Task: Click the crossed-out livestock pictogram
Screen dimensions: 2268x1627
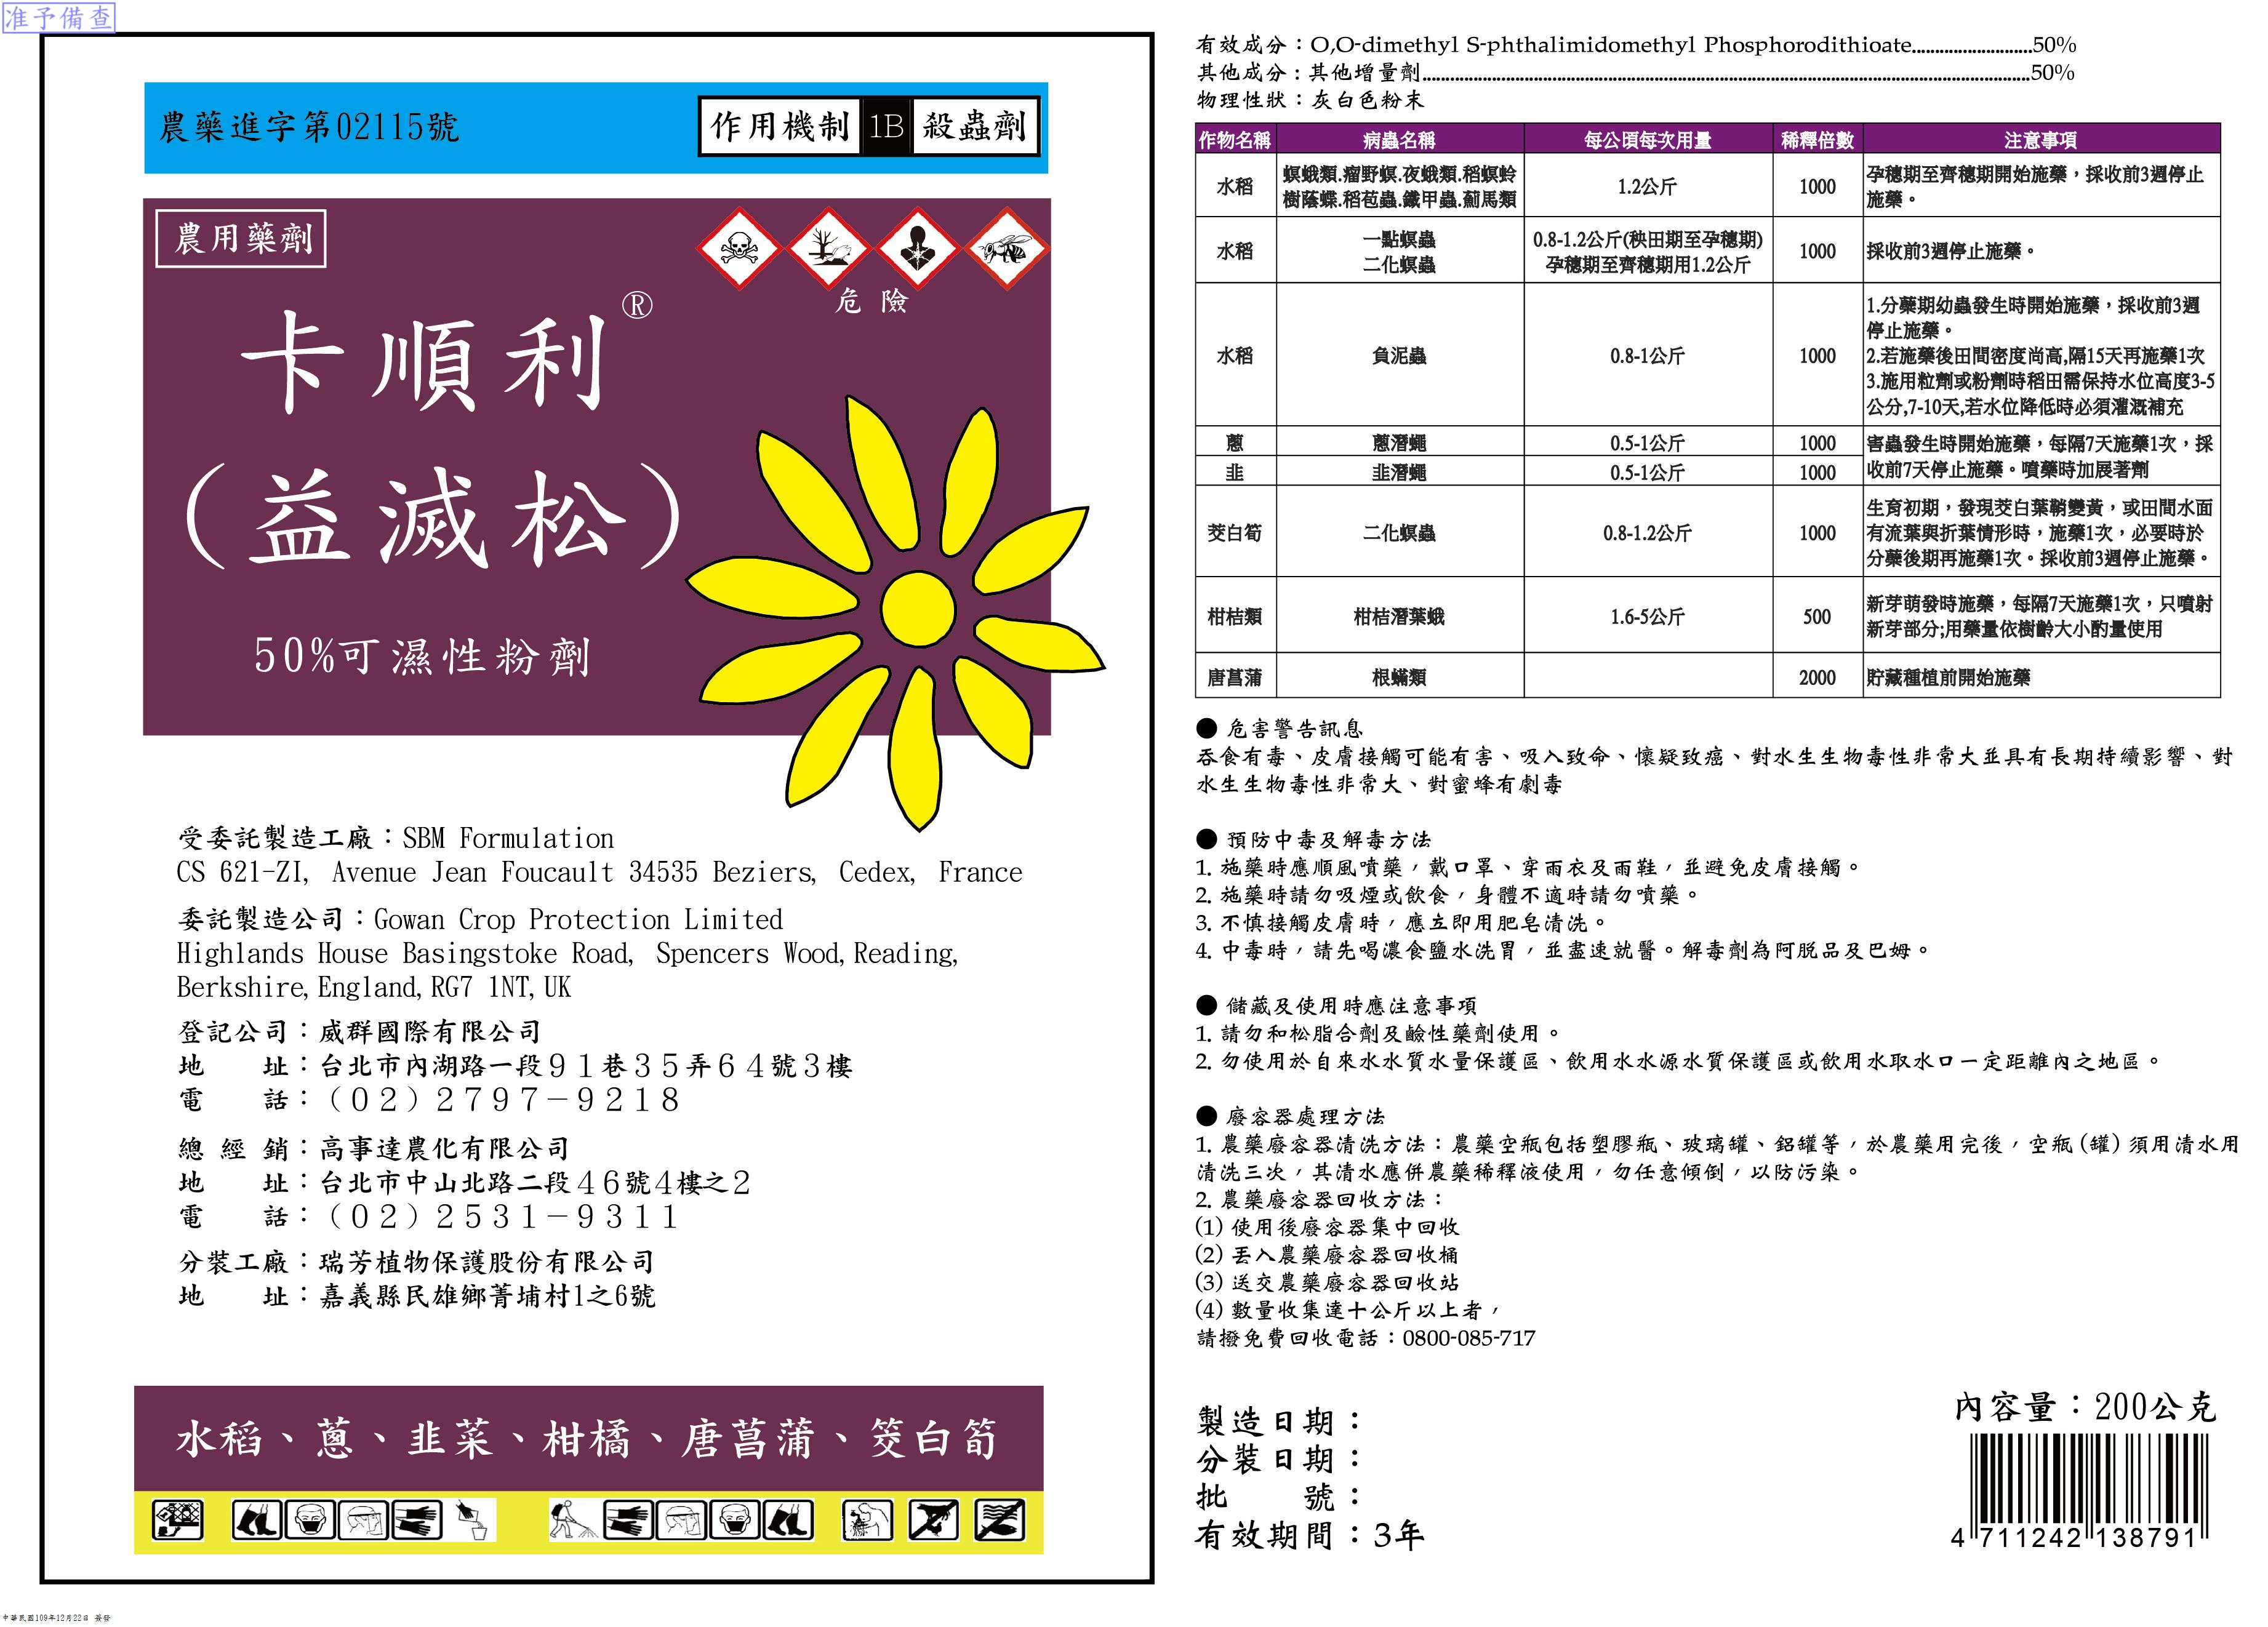Action: (x=933, y=1520)
